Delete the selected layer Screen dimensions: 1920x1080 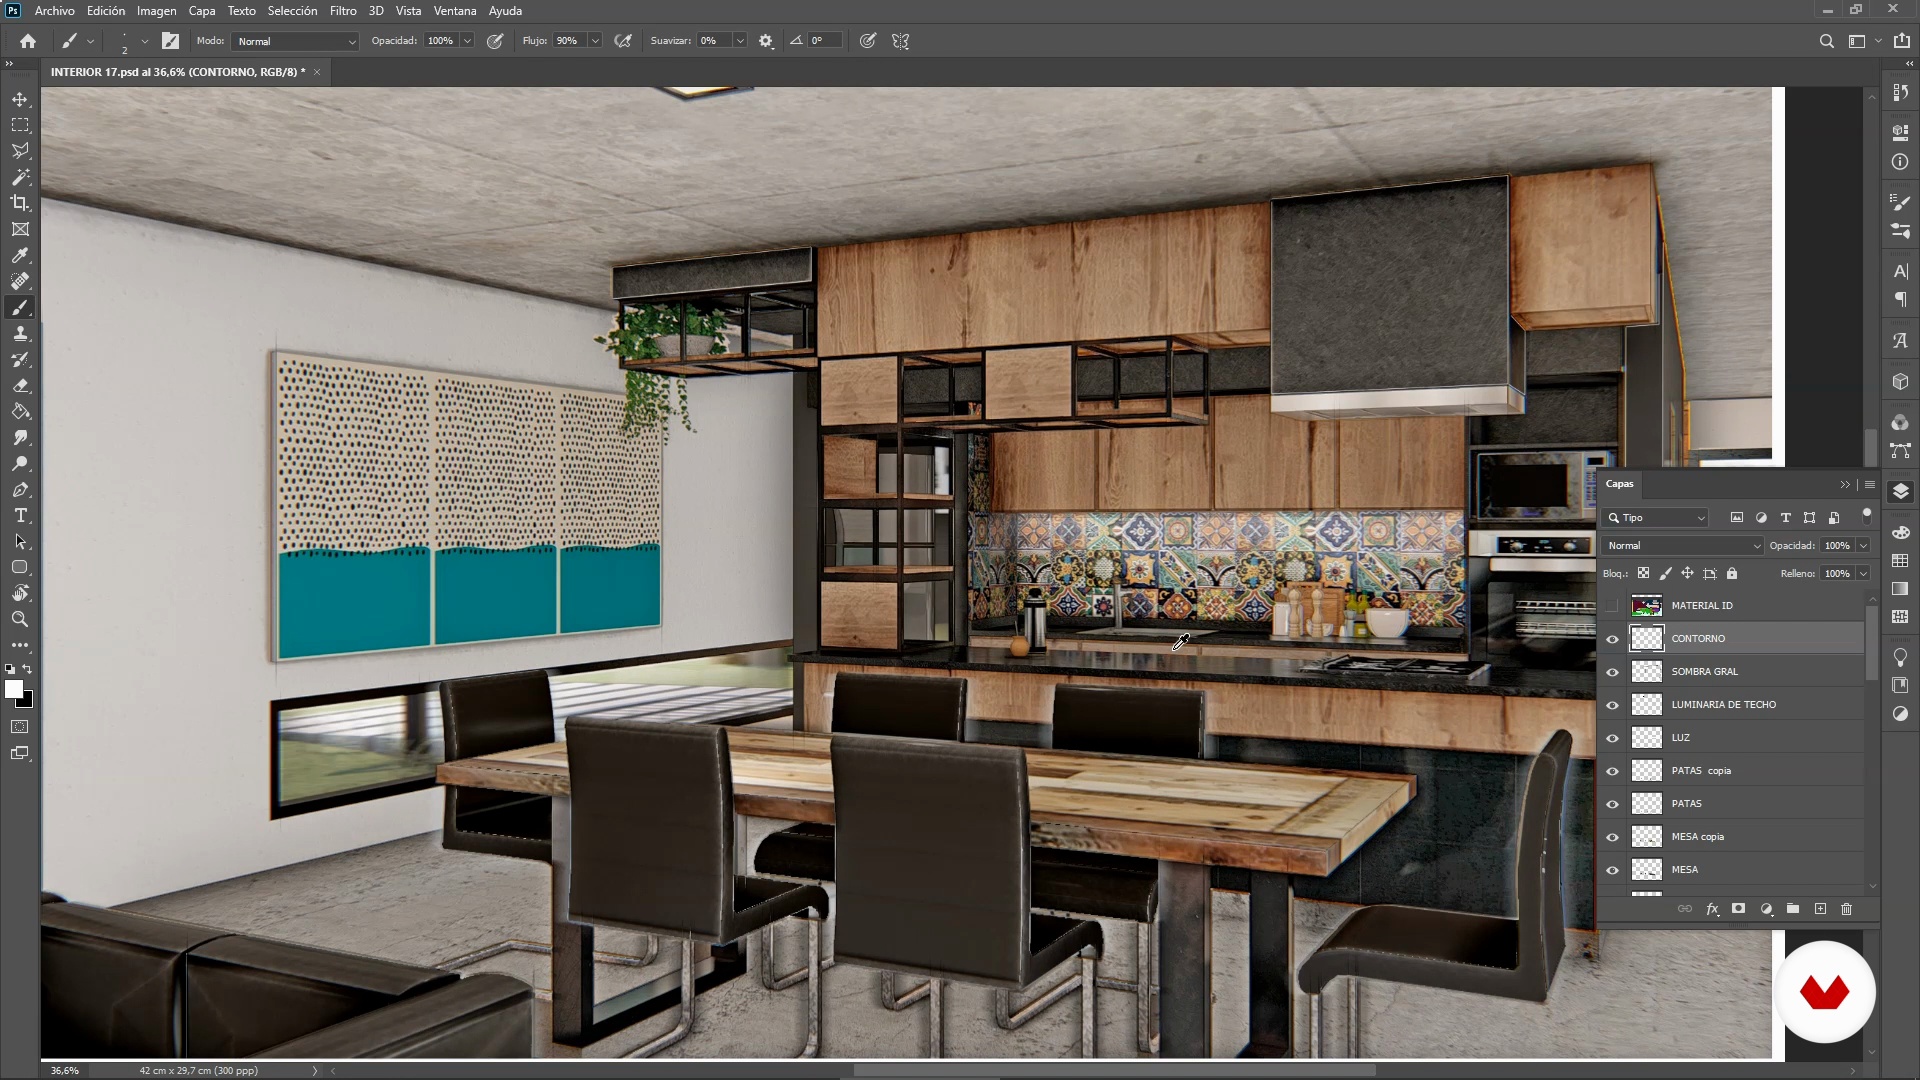pos(1847,909)
